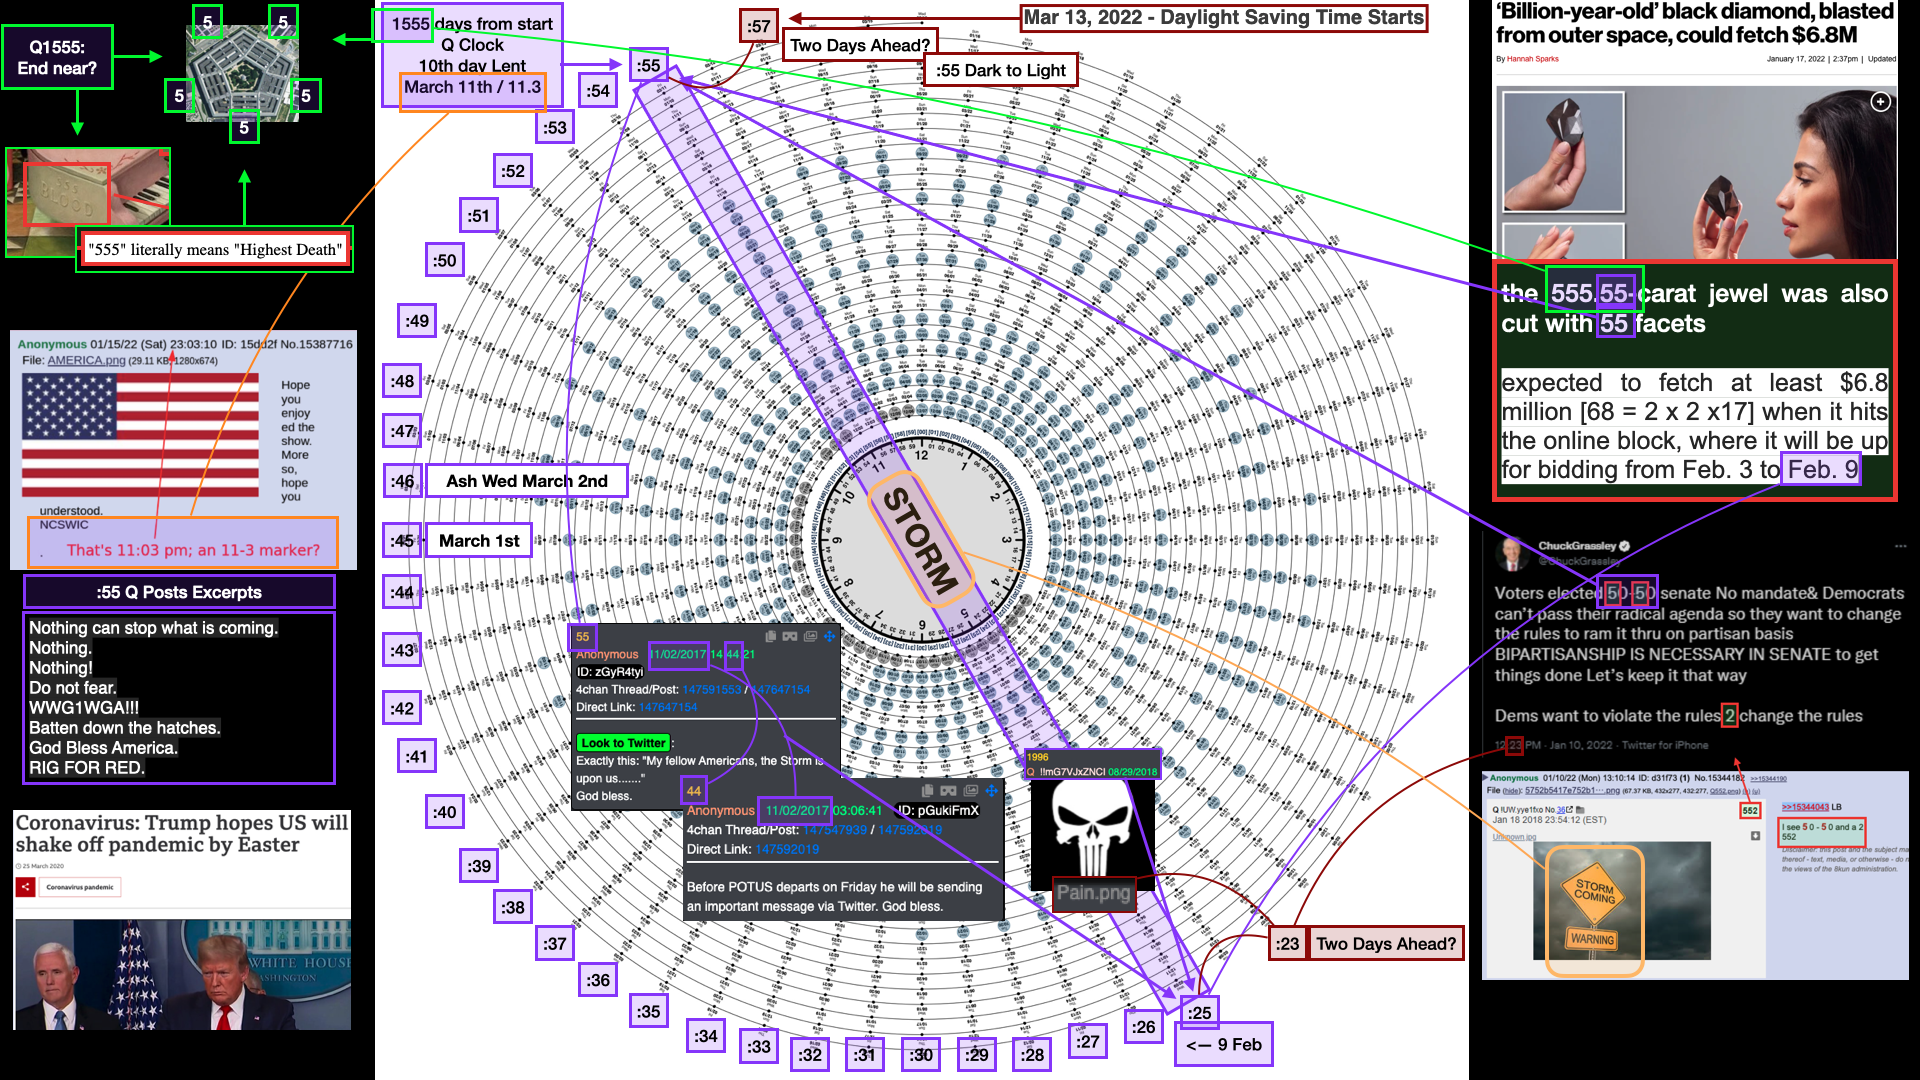Click the image gallery icon in post 44

coord(970,790)
